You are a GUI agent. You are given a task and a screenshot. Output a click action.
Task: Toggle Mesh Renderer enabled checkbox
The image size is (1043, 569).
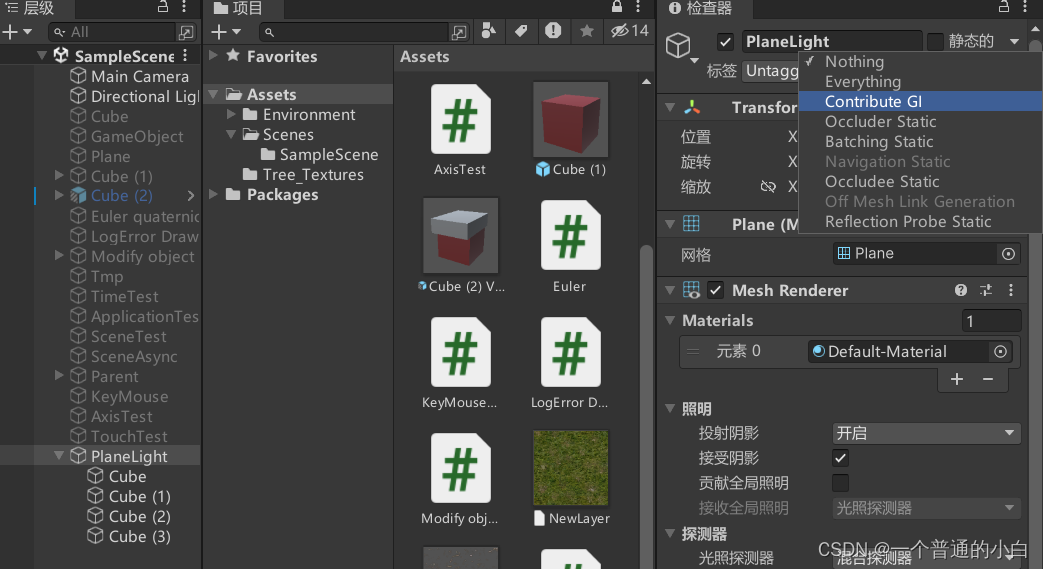pyautogui.click(x=716, y=290)
